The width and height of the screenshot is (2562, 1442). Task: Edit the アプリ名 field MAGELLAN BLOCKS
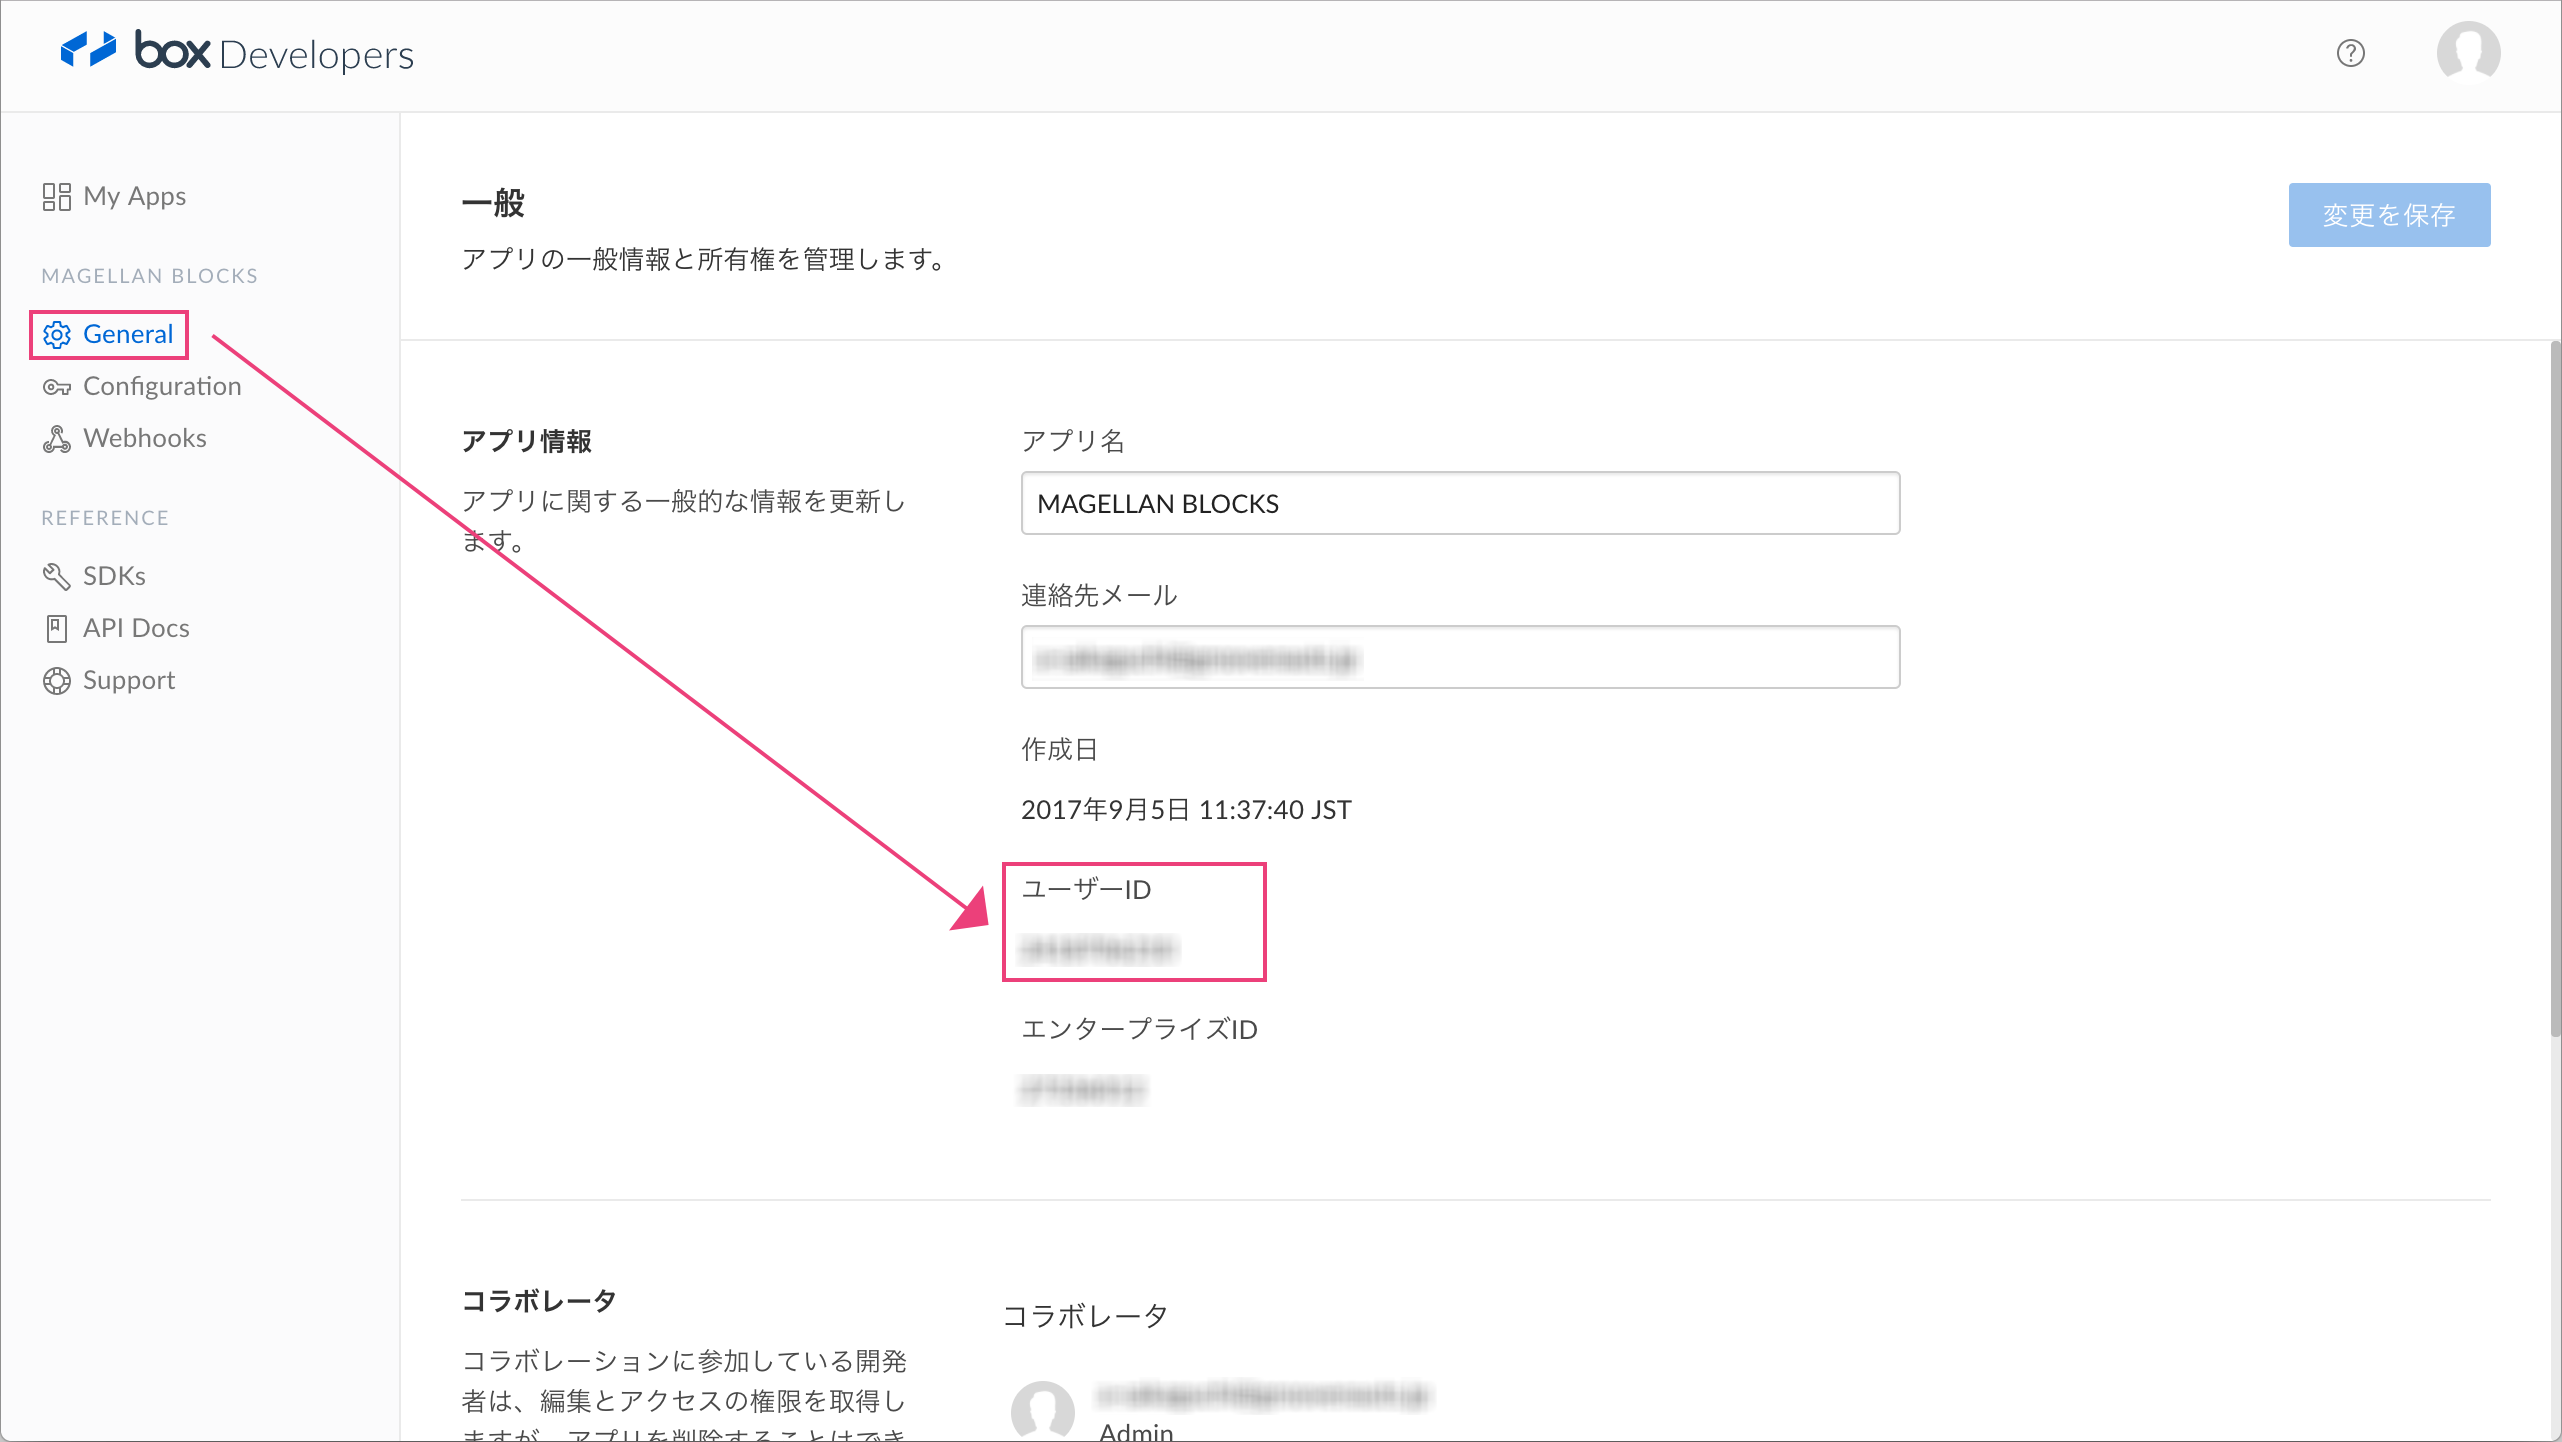pyautogui.click(x=1460, y=503)
